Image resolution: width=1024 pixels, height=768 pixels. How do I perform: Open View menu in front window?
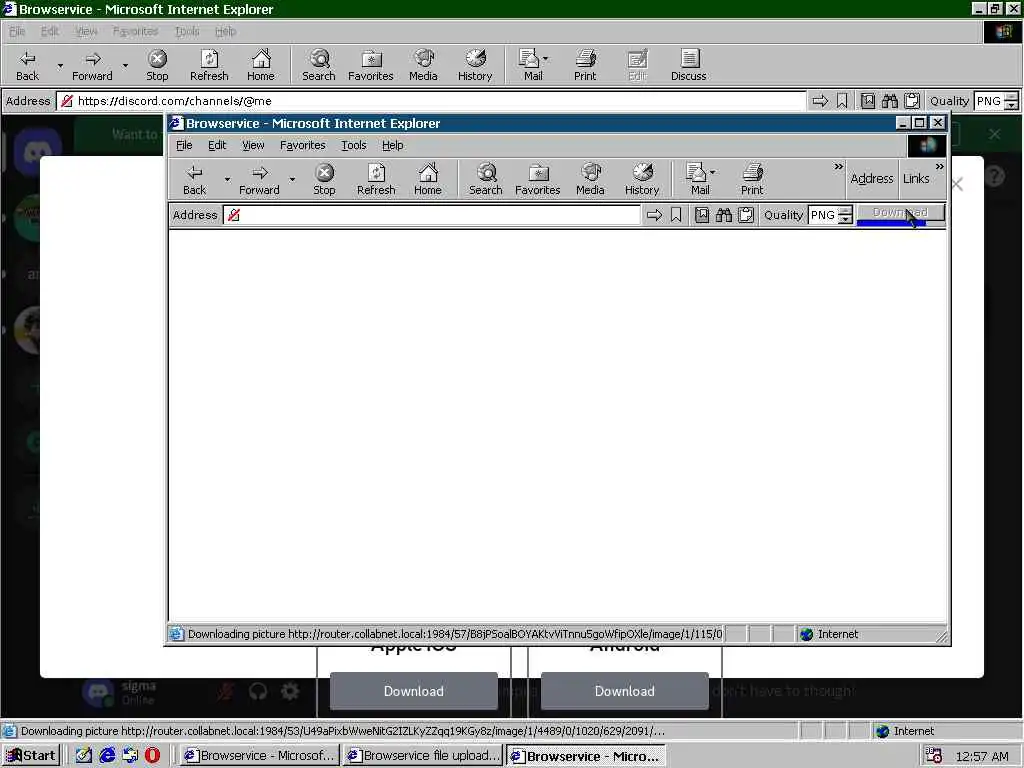tap(253, 145)
